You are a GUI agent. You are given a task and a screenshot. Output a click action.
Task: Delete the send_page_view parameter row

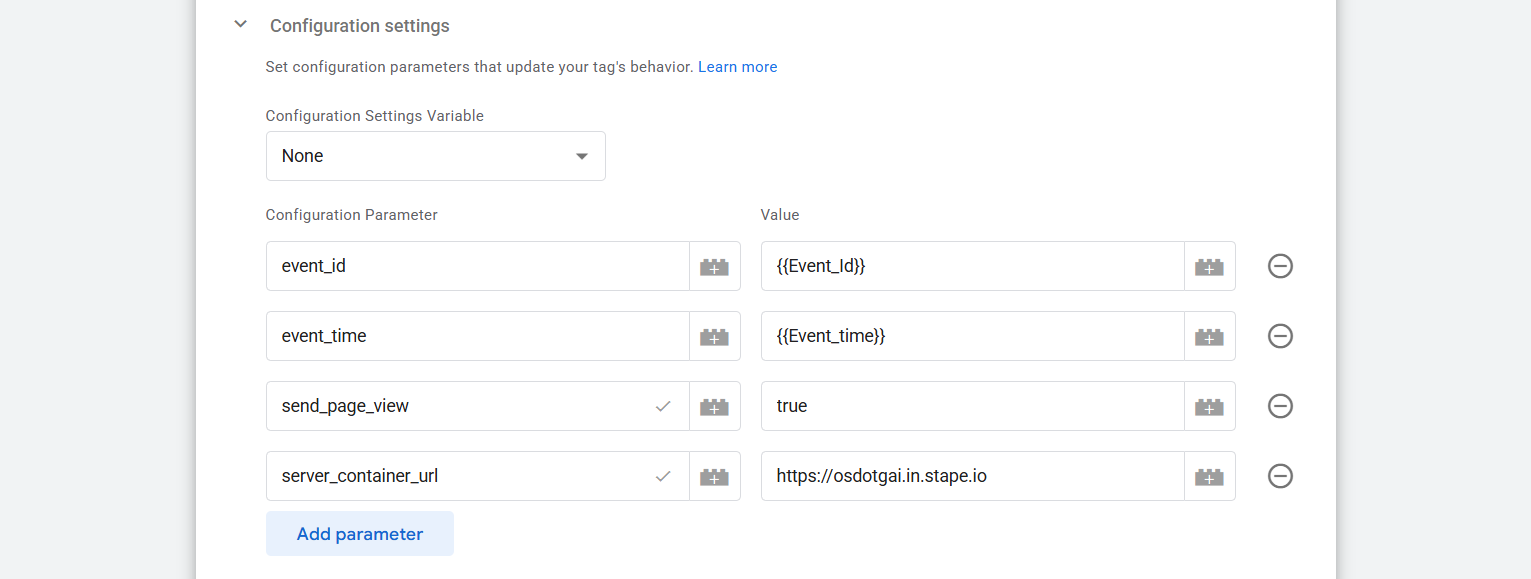coord(1280,406)
